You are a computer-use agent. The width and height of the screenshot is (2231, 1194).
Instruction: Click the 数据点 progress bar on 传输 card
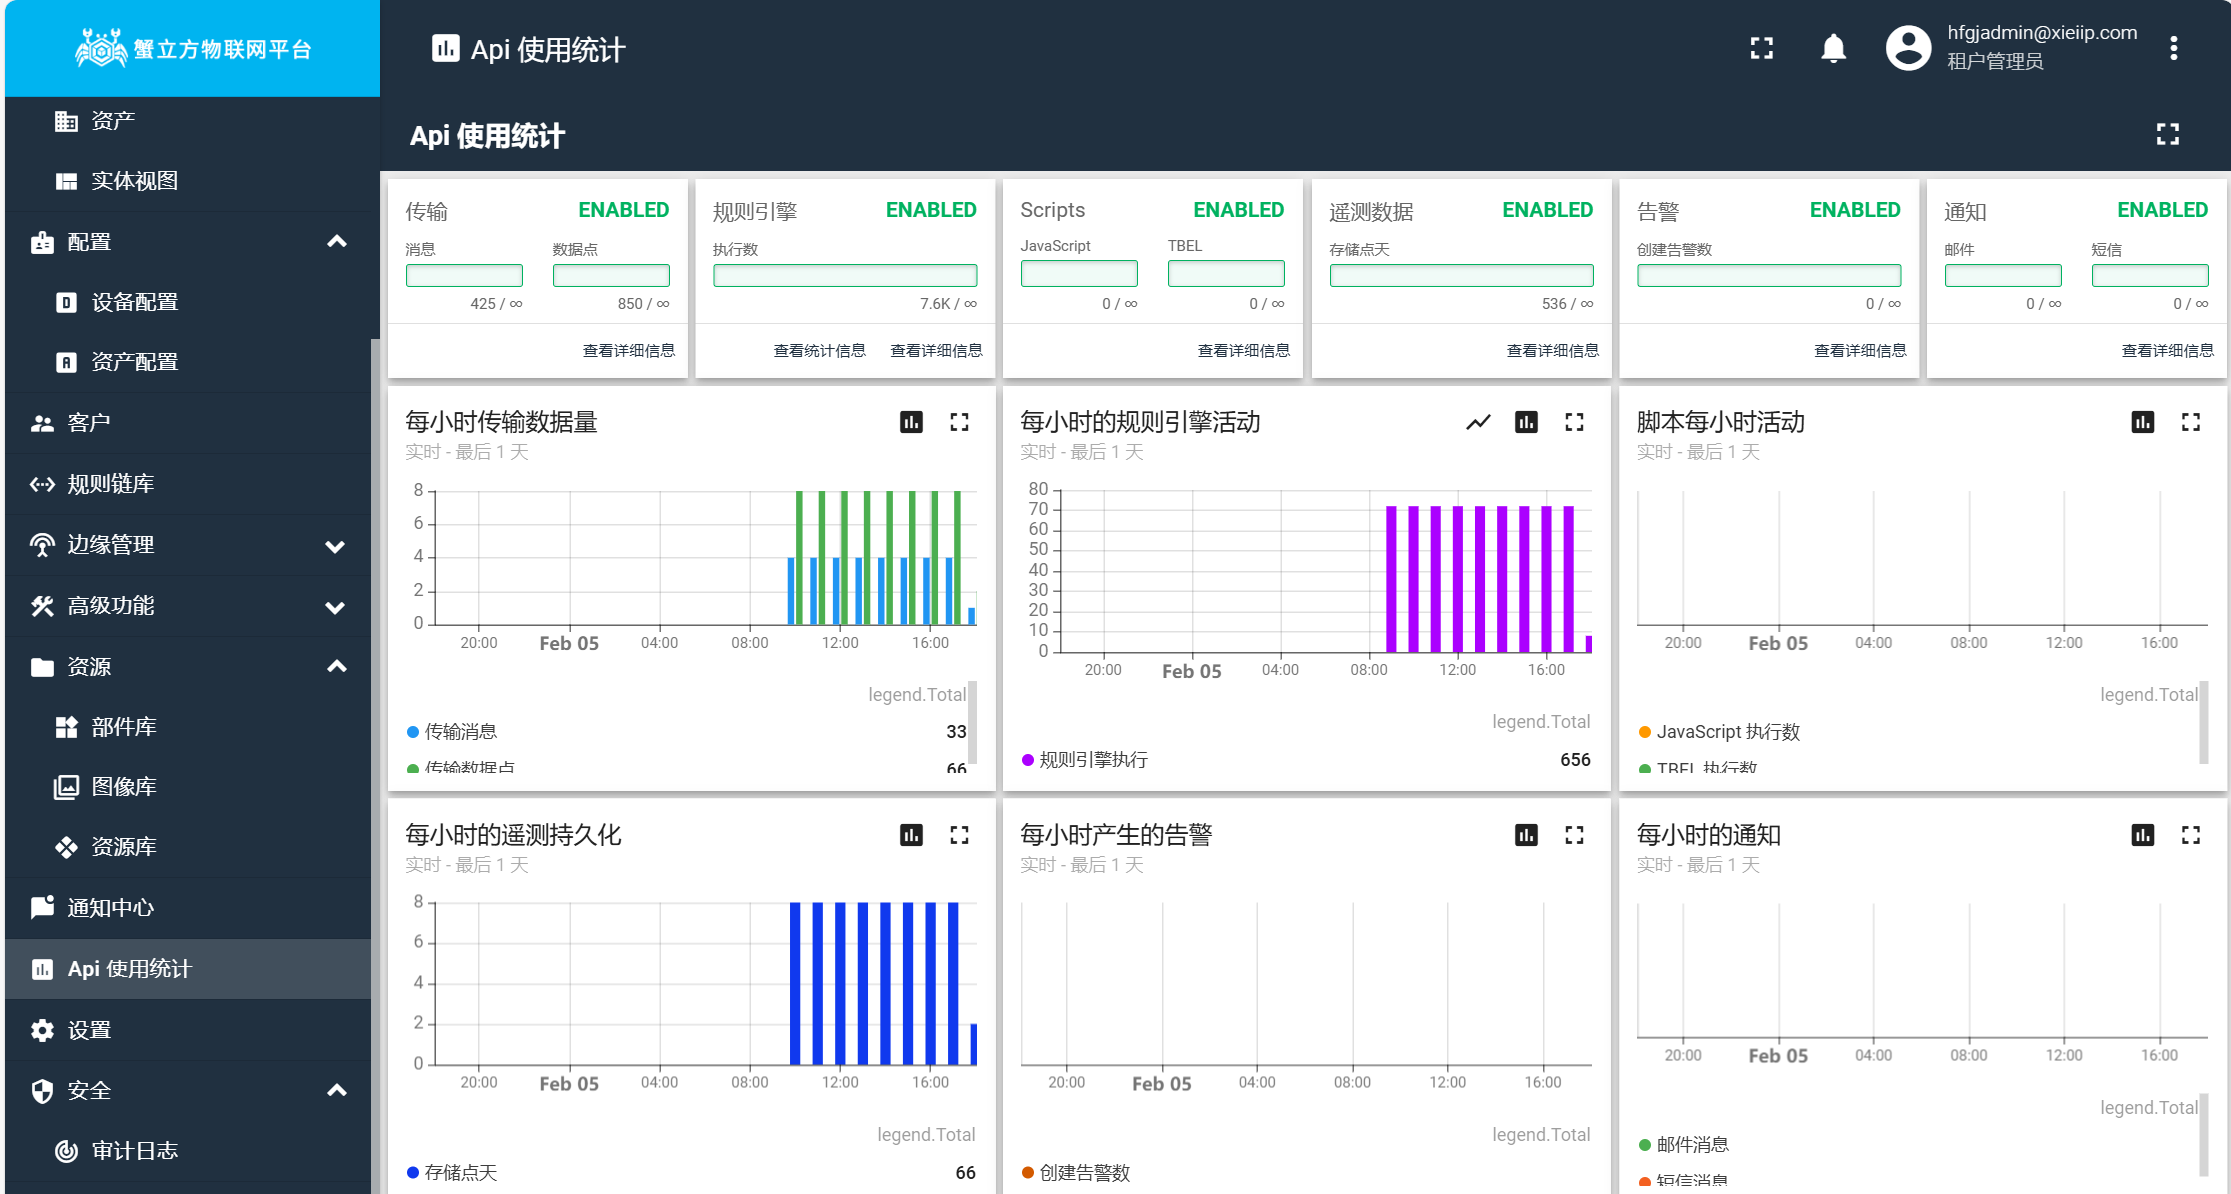[x=611, y=275]
